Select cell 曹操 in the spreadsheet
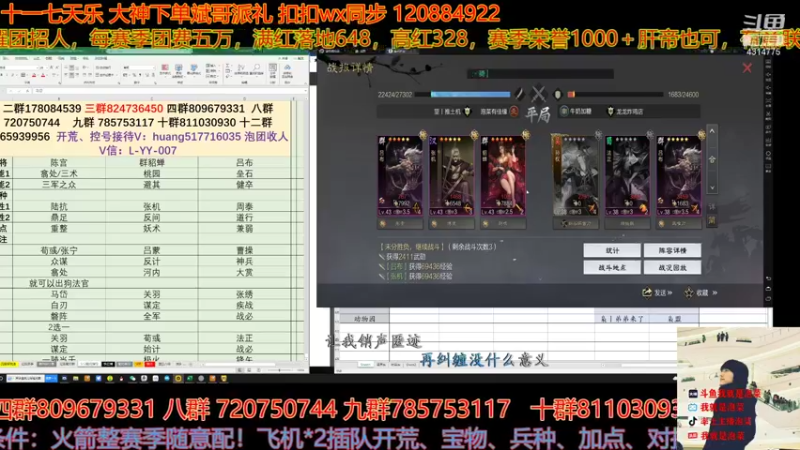The height and width of the screenshot is (450, 800). (x=244, y=251)
